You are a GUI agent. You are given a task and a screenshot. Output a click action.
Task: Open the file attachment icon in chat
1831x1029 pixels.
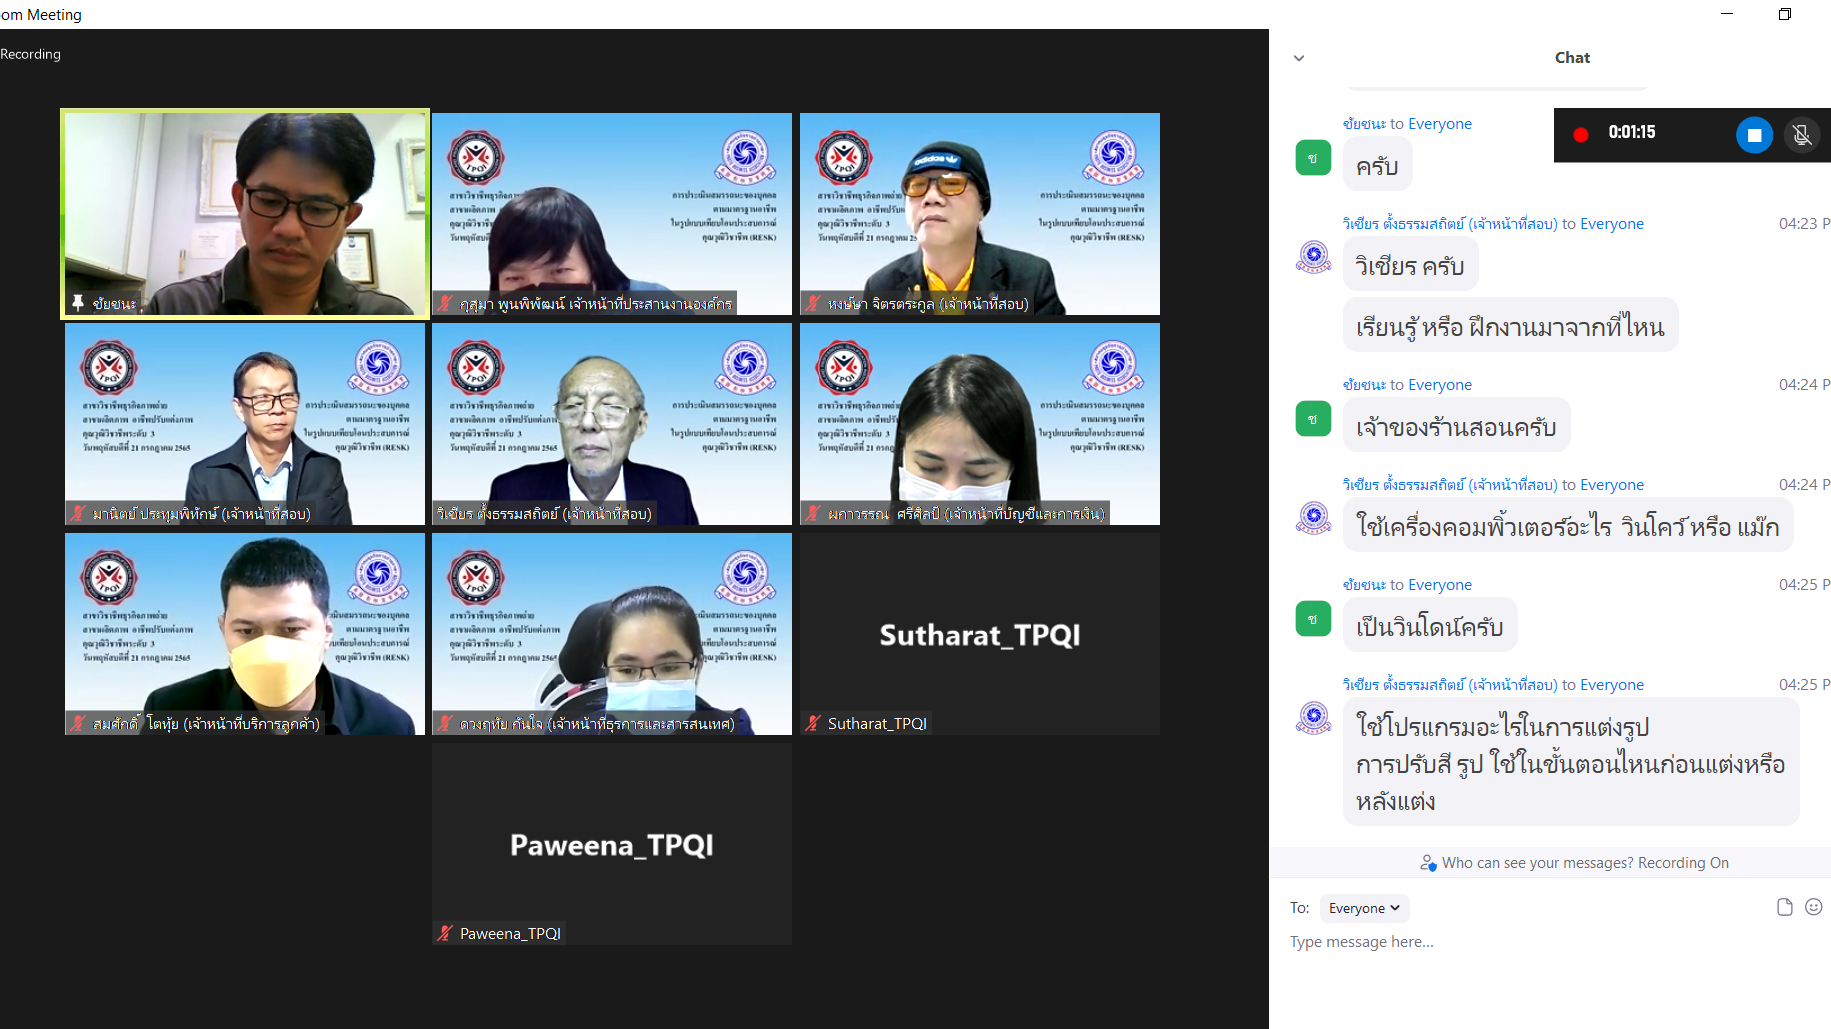[x=1784, y=907]
